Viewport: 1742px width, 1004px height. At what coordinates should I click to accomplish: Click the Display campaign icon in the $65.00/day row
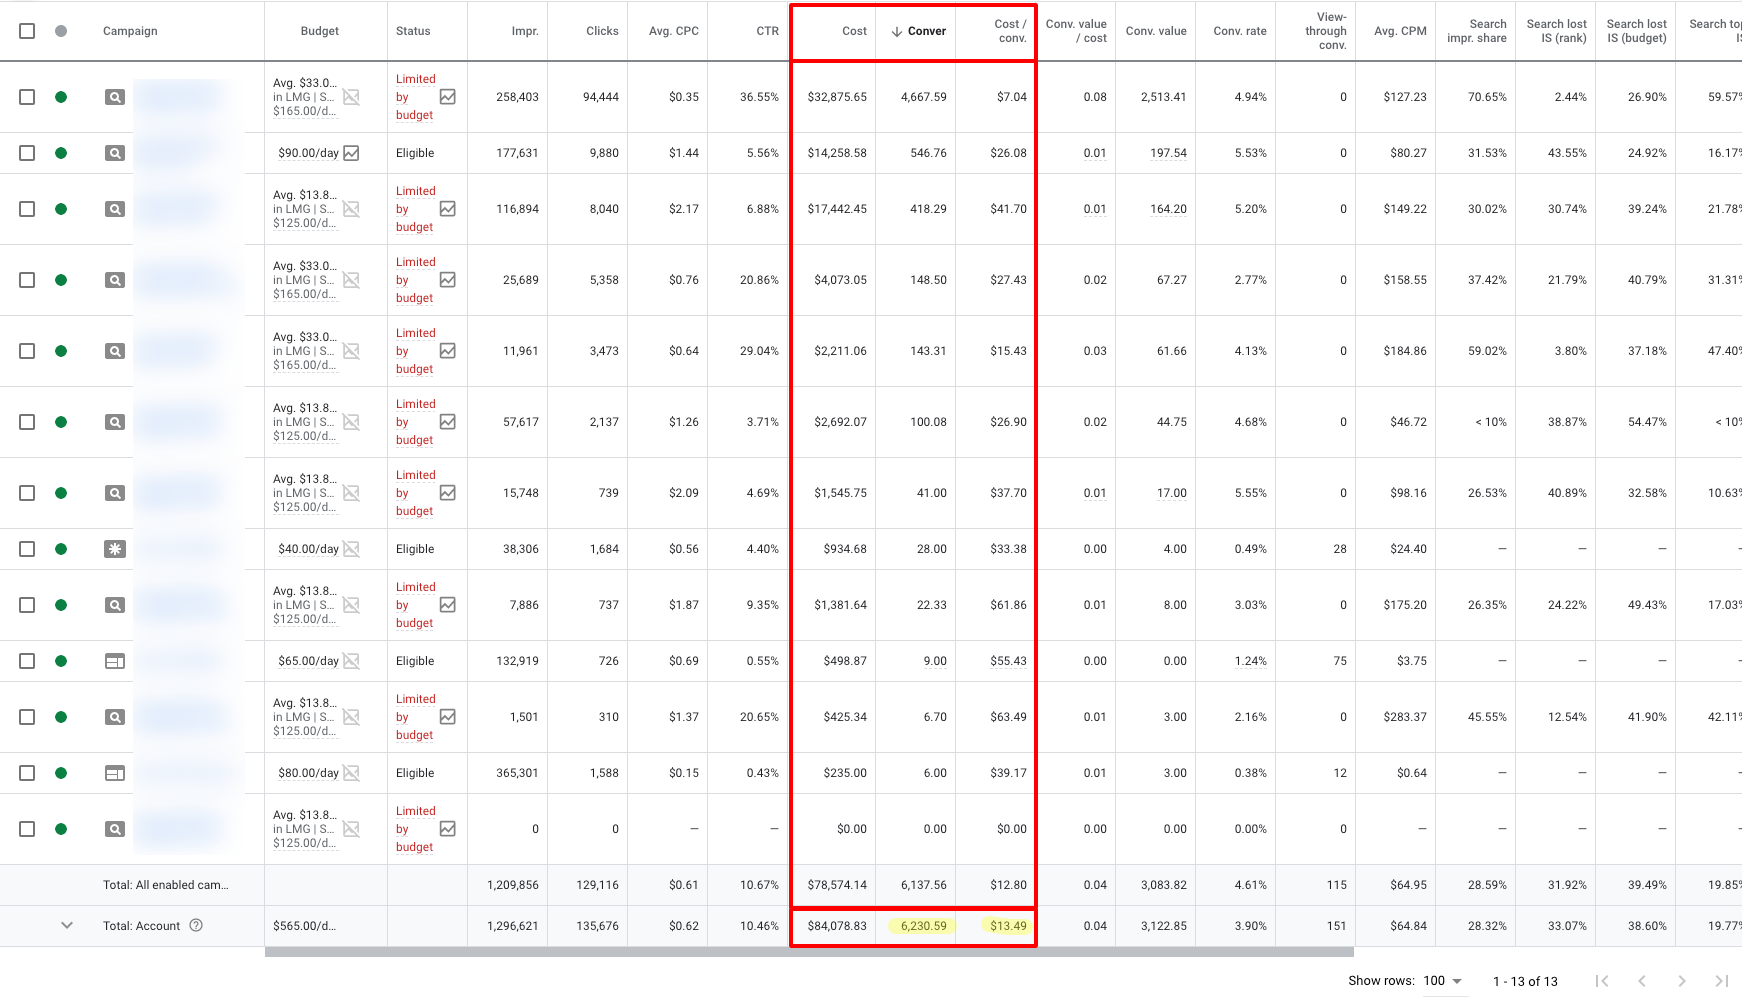tap(115, 661)
